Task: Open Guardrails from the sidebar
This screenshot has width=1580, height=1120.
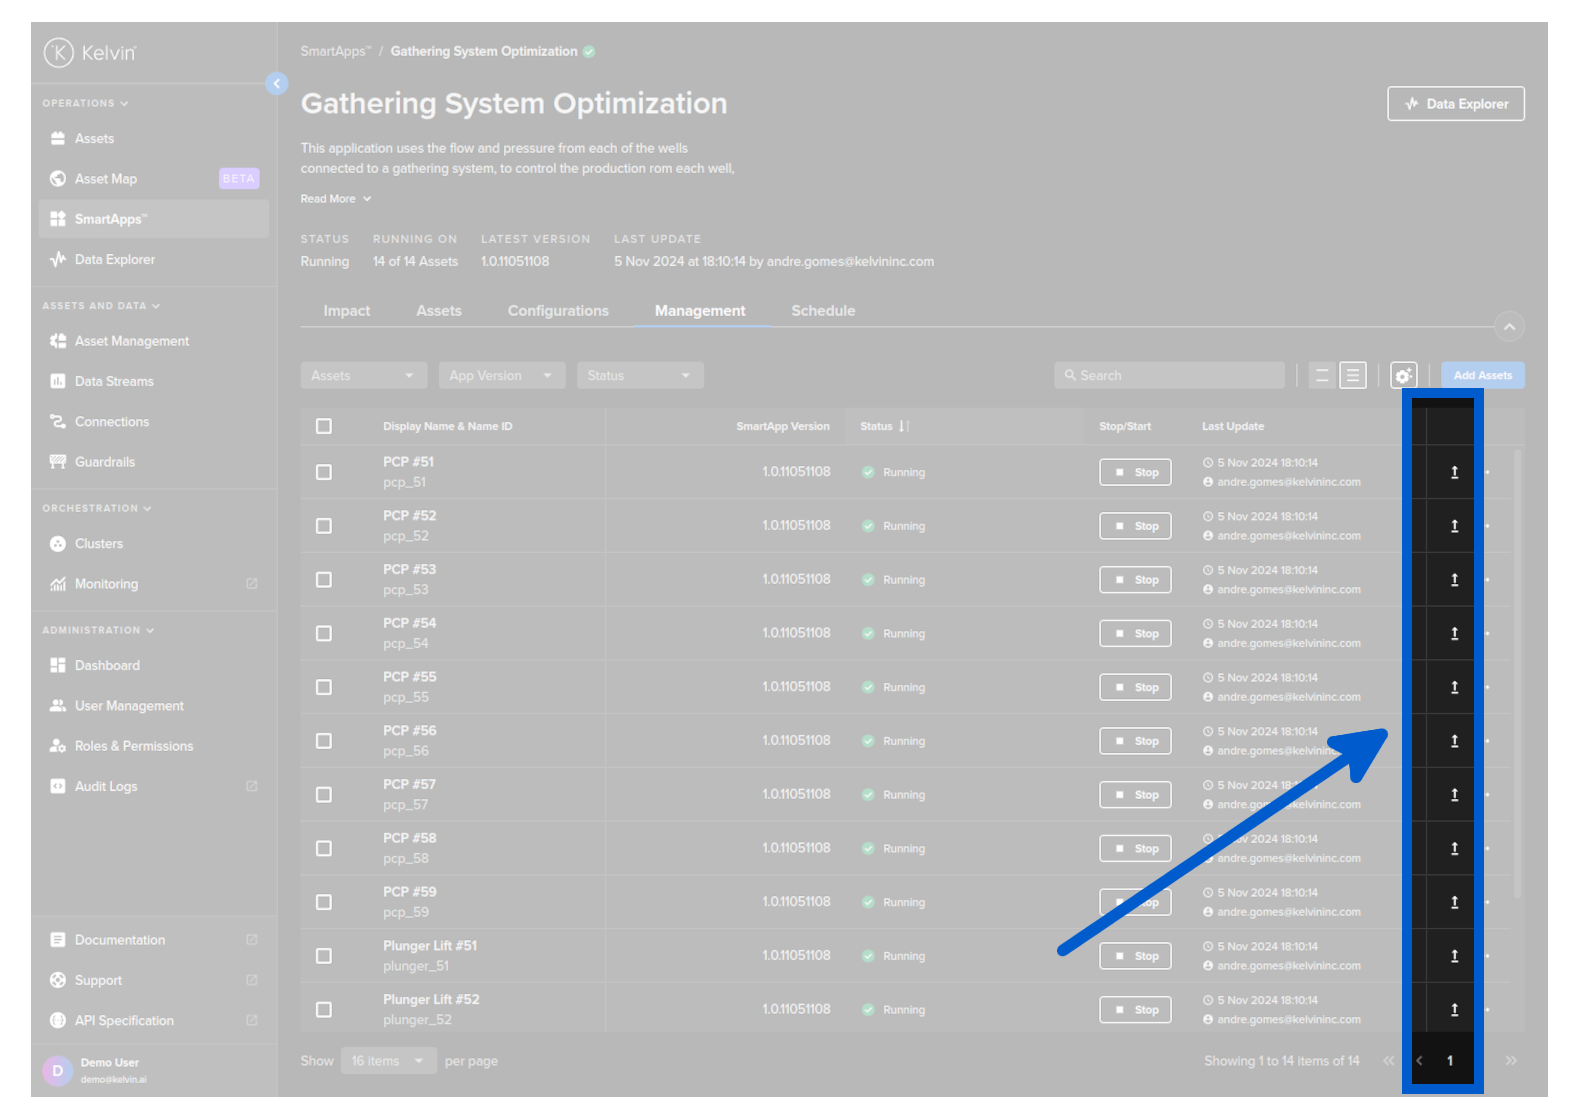Action: click(x=105, y=462)
